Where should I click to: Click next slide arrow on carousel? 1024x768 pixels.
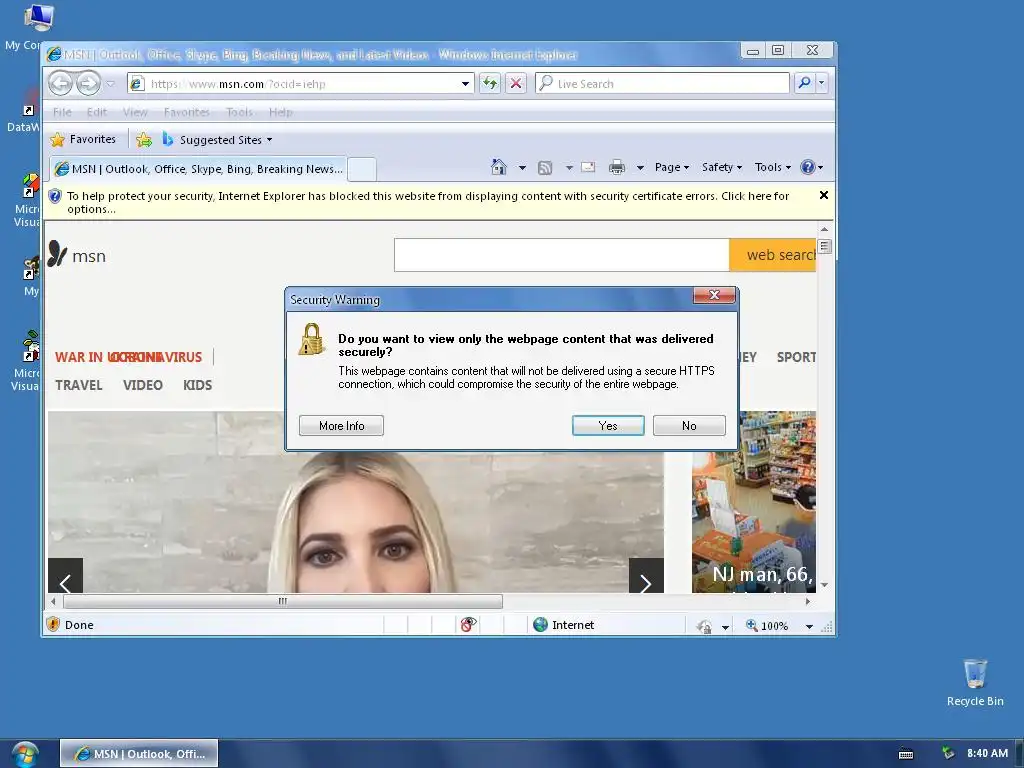646,575
